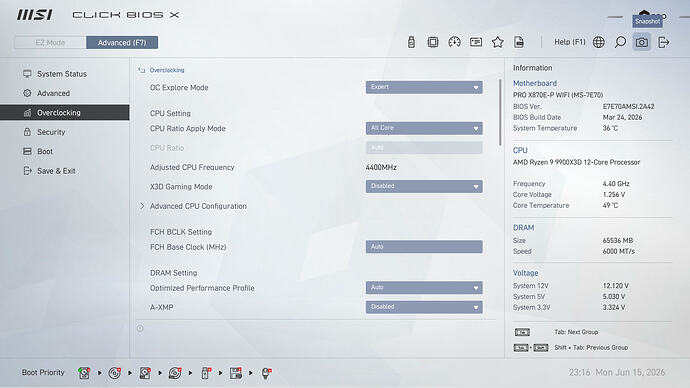Click the settings list vertical scrollbar
The width and height of the screenshot is (690, 388).
click(500, 113)
